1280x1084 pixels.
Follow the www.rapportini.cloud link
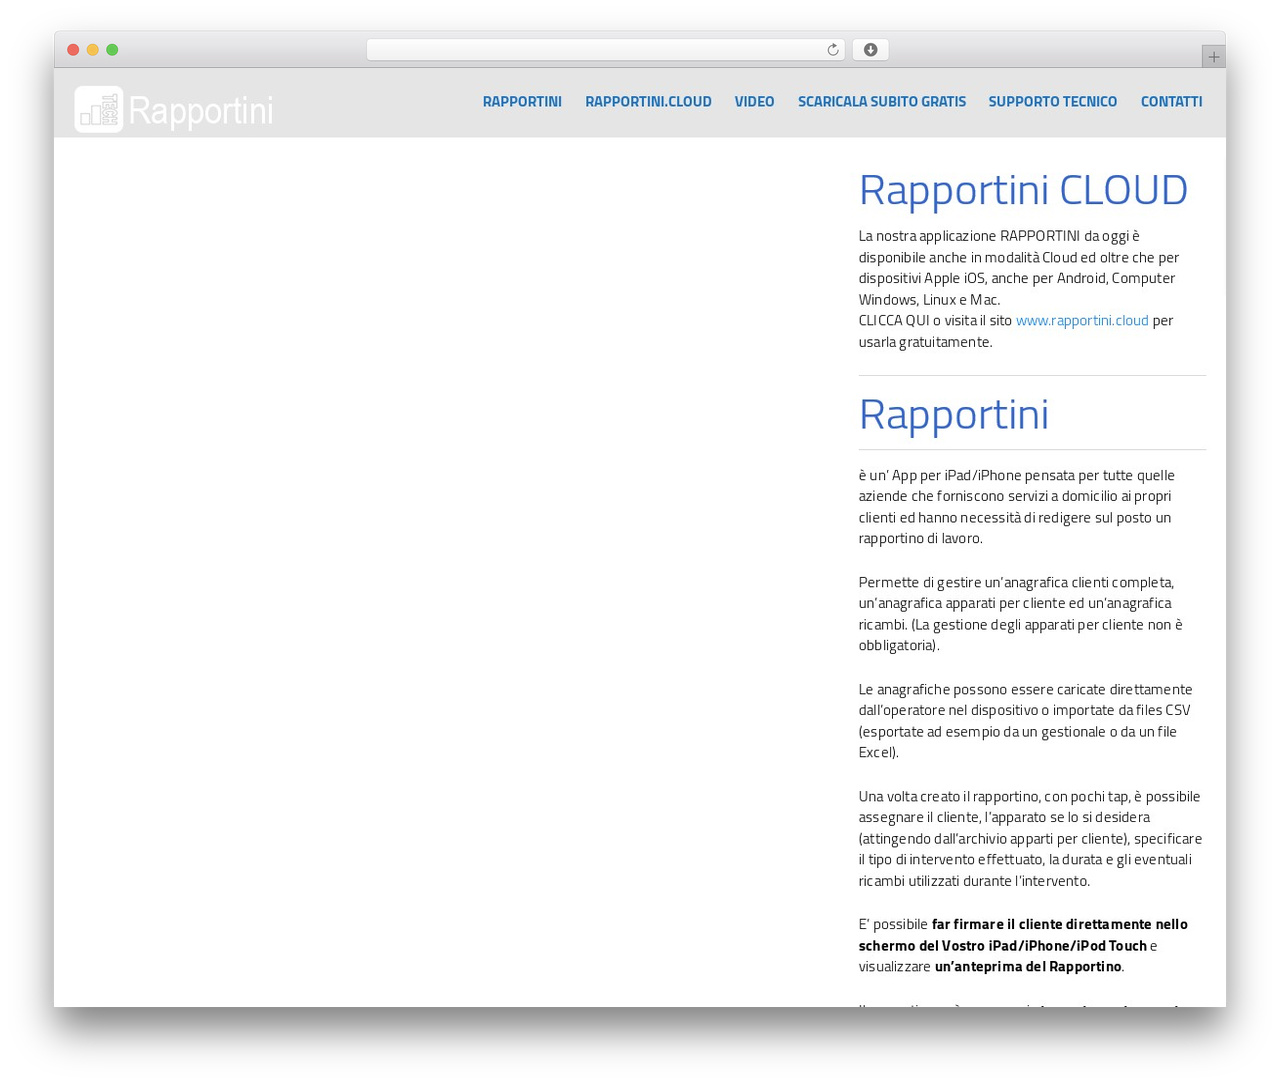coord(1082,320)
